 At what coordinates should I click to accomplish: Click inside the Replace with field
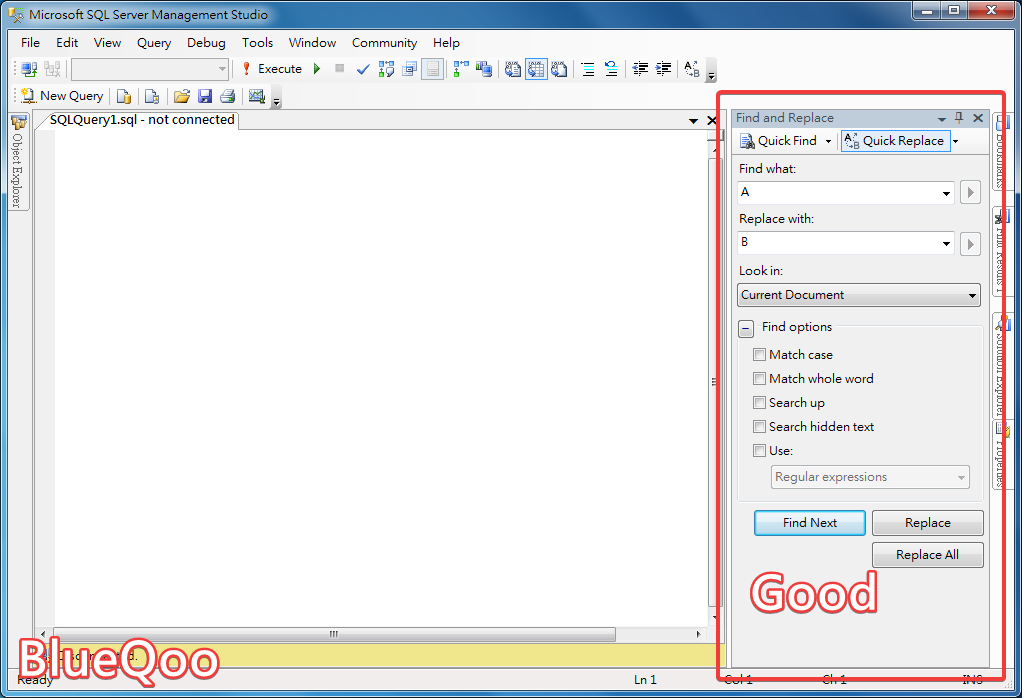click(838, 243)
